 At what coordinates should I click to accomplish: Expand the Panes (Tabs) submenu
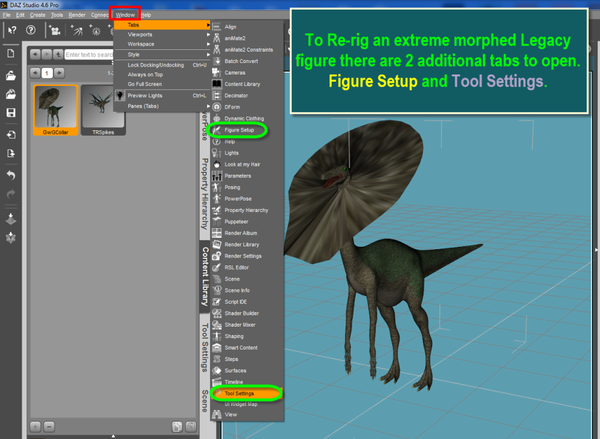pyautogui.click(x=162, y=106)
